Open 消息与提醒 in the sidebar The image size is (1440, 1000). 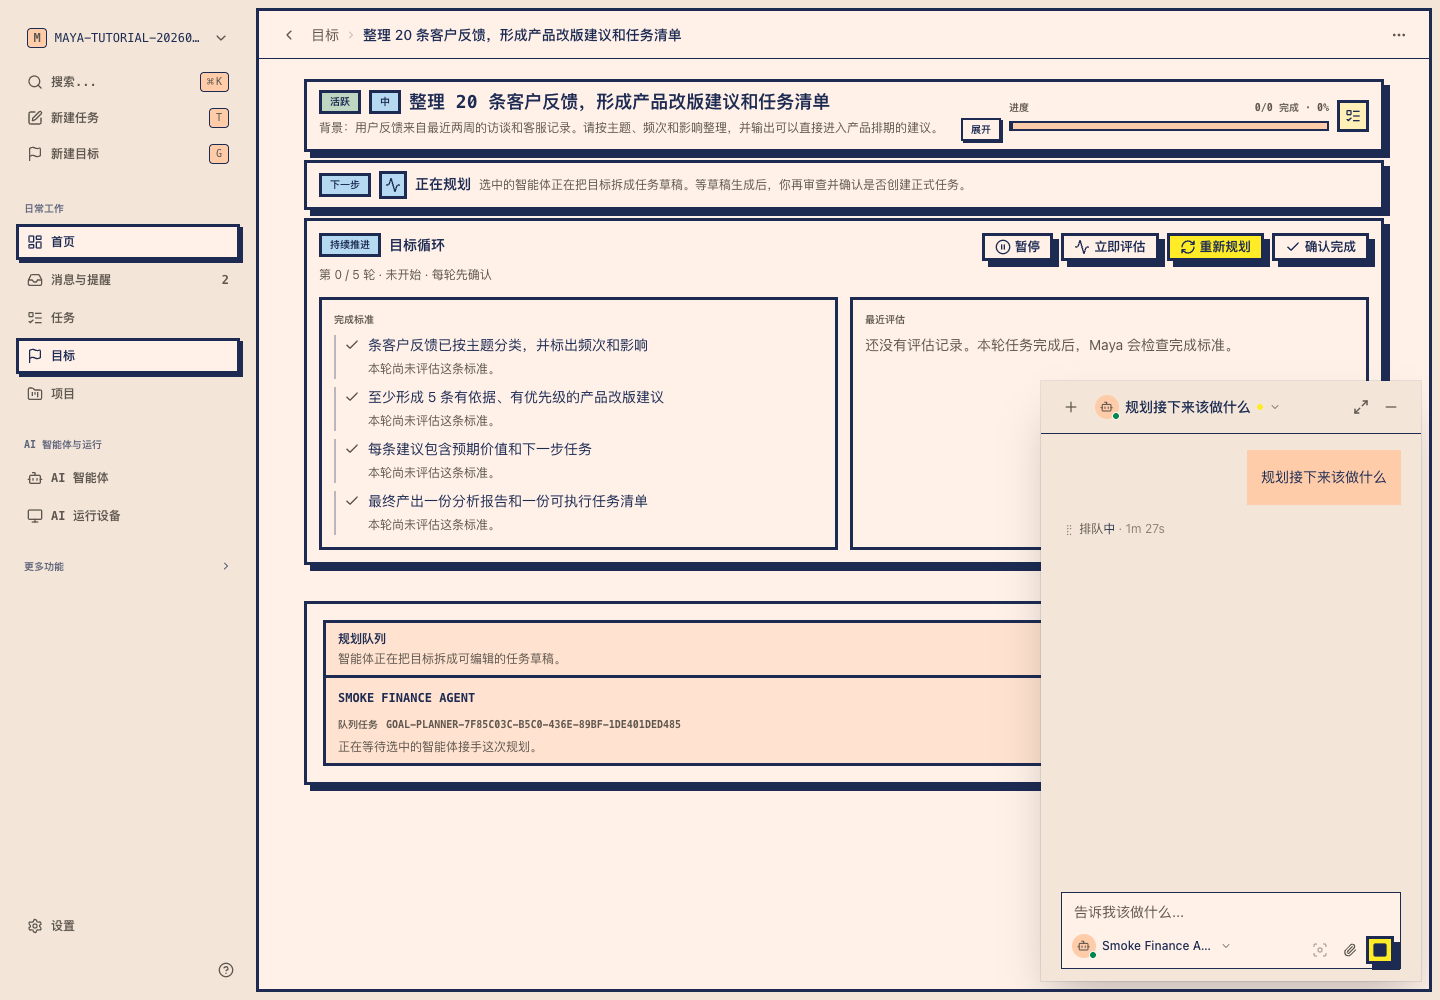[x=128, y=280]
